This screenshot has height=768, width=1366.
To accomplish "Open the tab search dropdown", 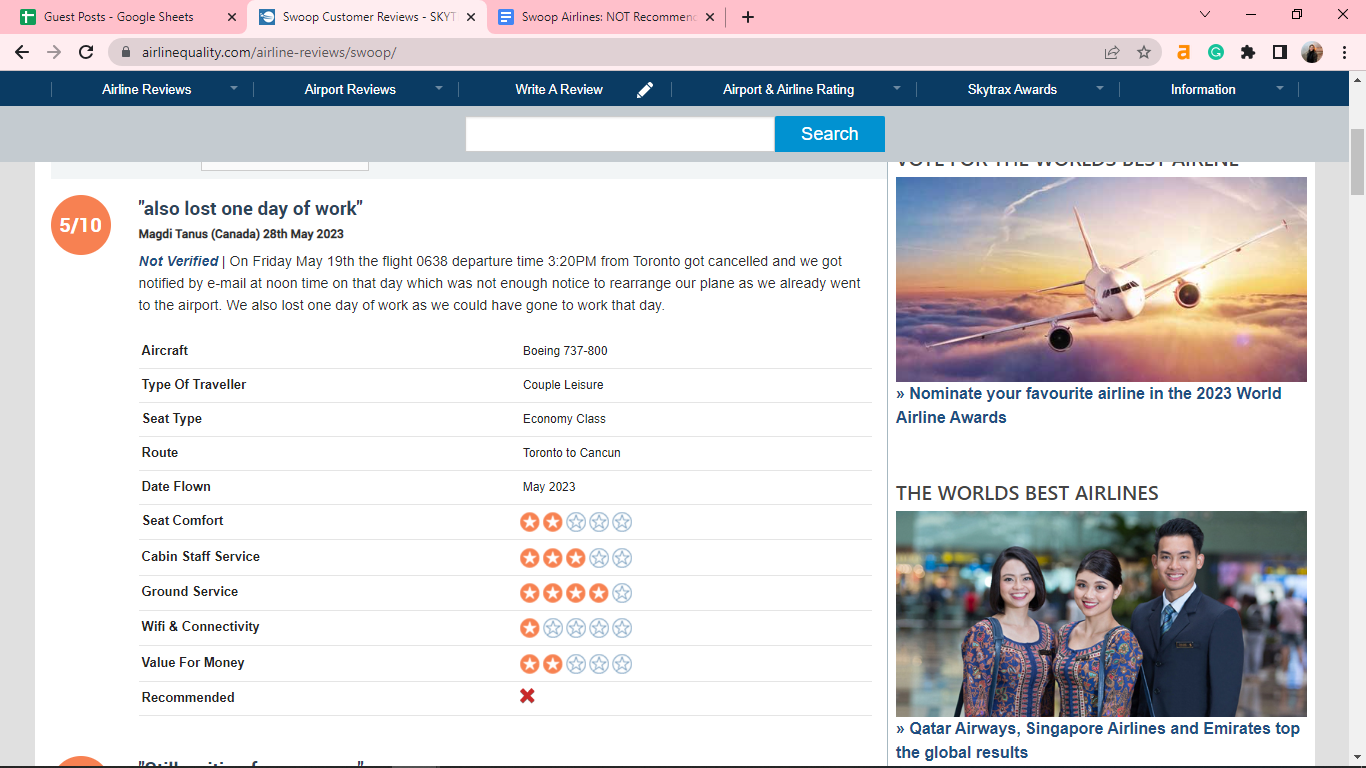I will 1205,15.
